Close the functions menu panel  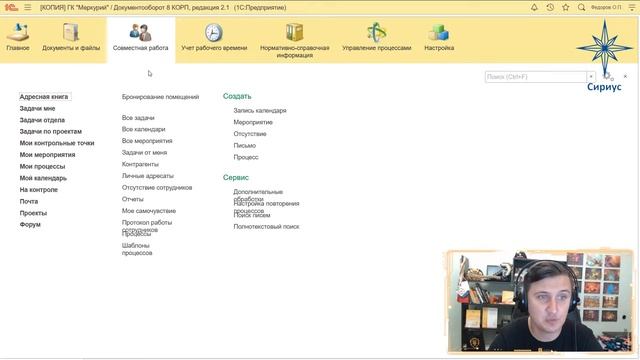pos(625,76)
